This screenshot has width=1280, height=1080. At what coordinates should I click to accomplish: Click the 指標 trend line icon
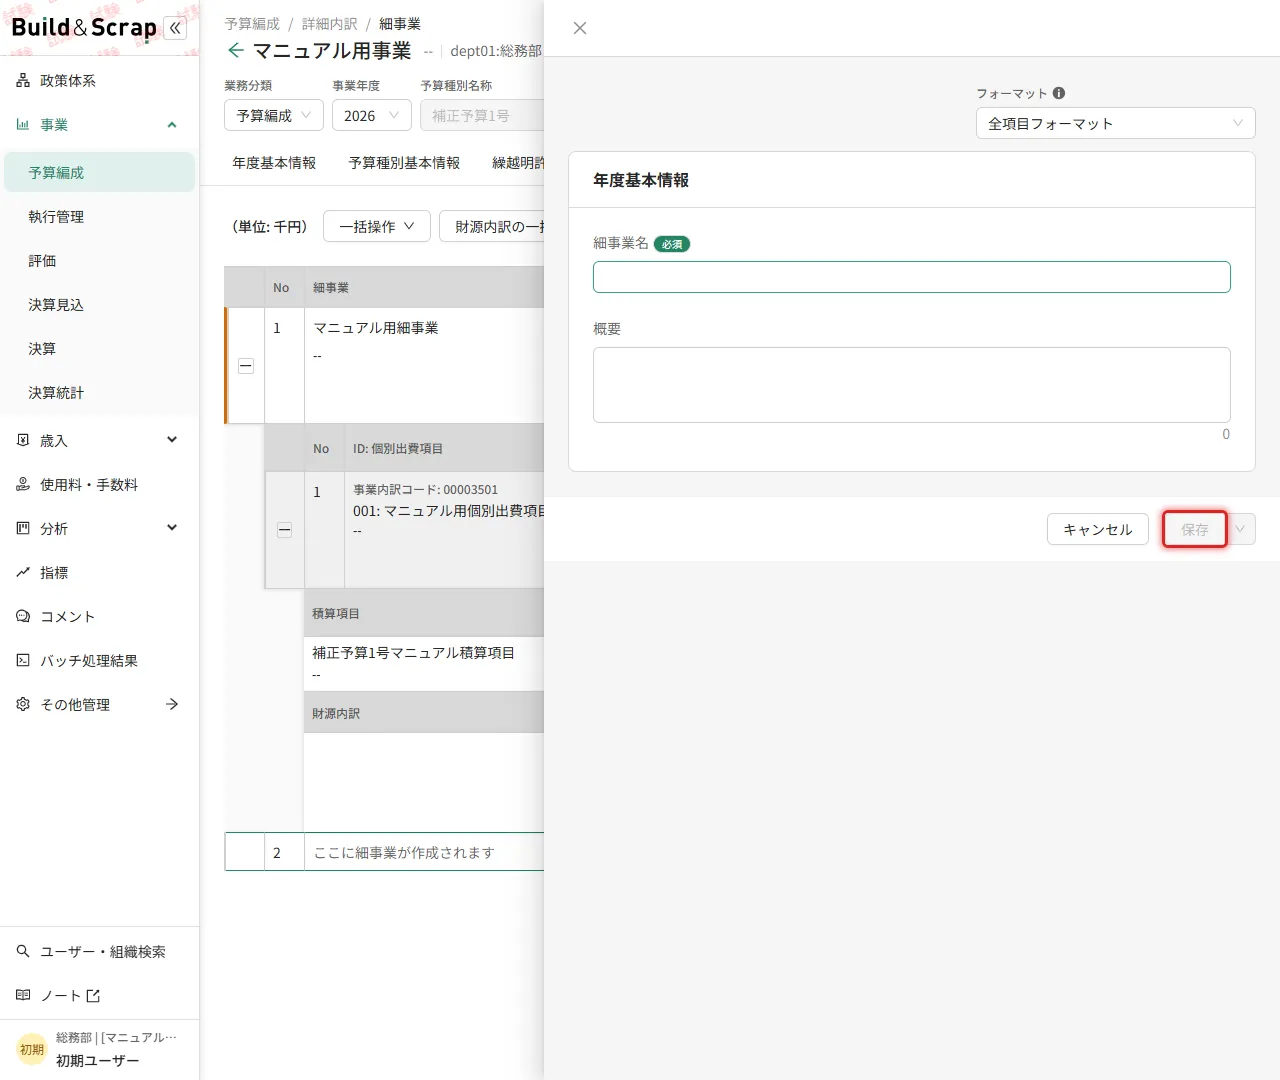click(x=23, y=572)
